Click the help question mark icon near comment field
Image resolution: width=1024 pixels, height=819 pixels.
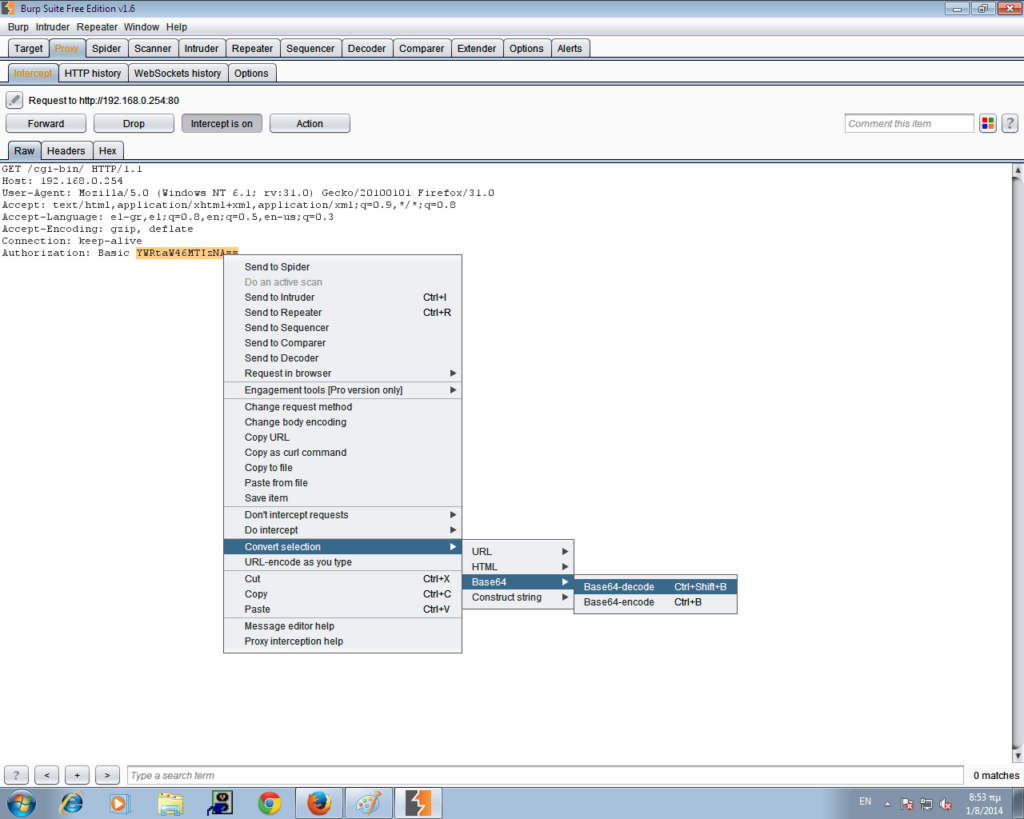tap(1010, 123)
